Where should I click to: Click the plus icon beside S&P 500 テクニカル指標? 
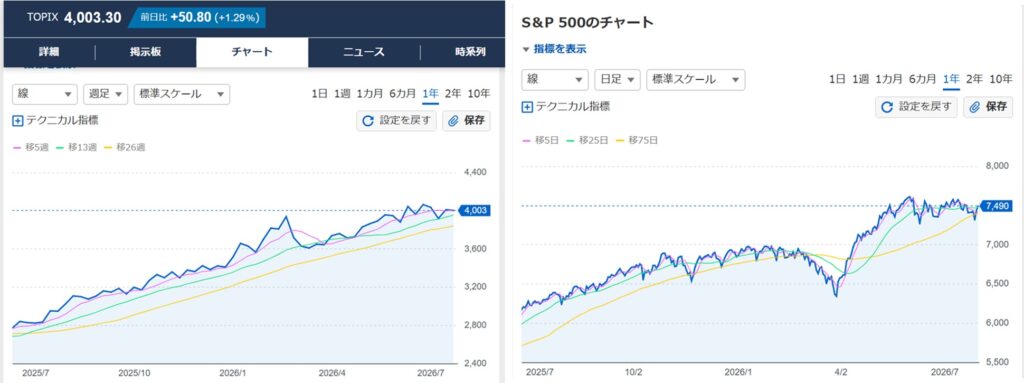click(x=527, y=107)
